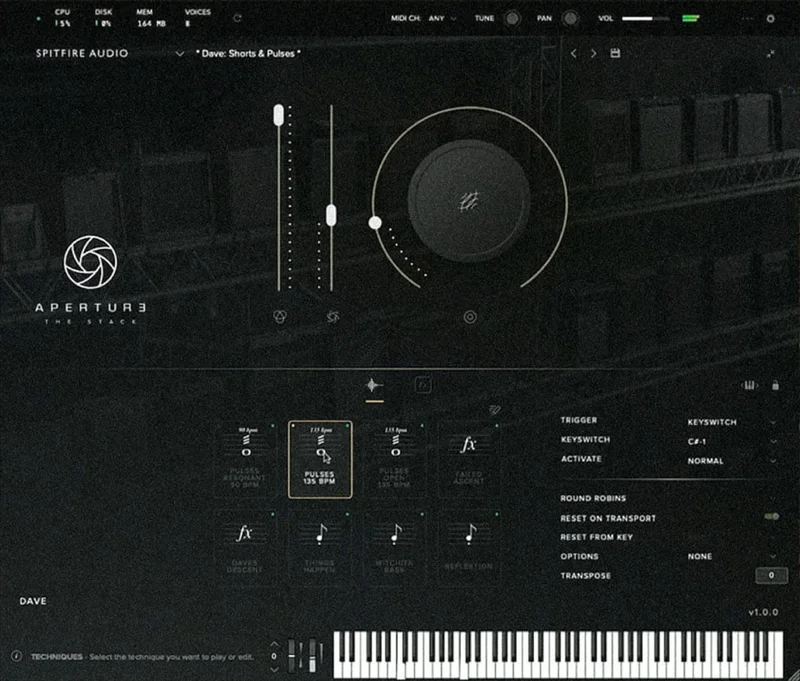The width and height of the screenshot is (800, 681).
Task: Open the settings gear icon
Action: coord(770,18)
